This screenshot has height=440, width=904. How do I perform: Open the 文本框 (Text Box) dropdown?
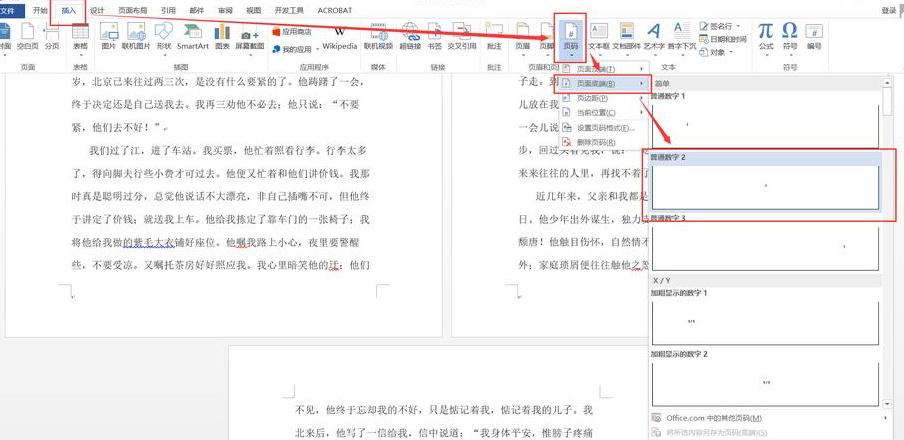point(599,39)
